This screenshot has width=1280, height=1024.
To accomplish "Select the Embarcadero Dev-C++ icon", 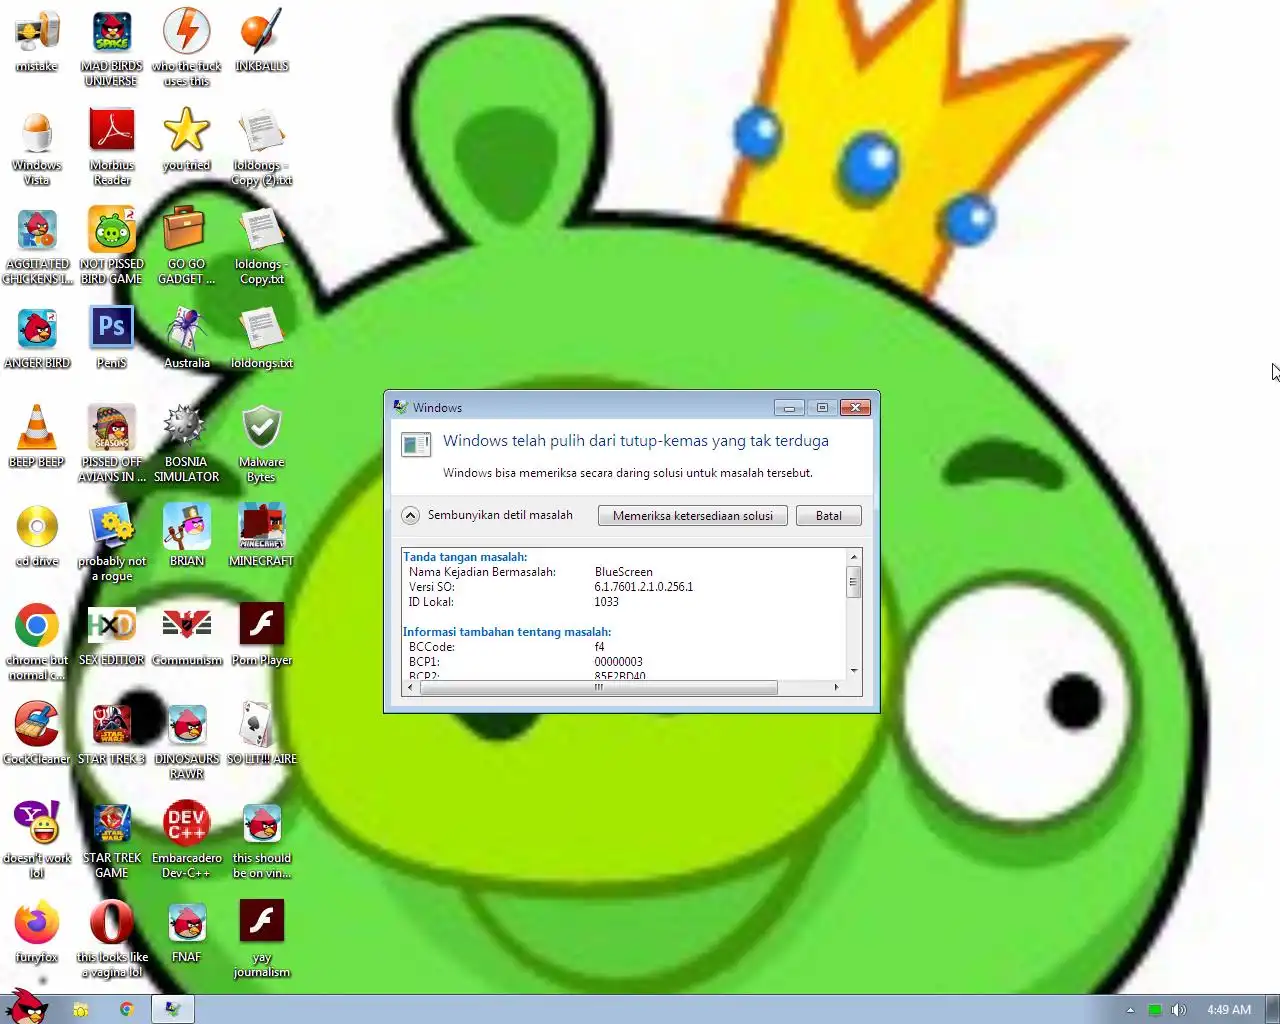I will tap(187, 839).
